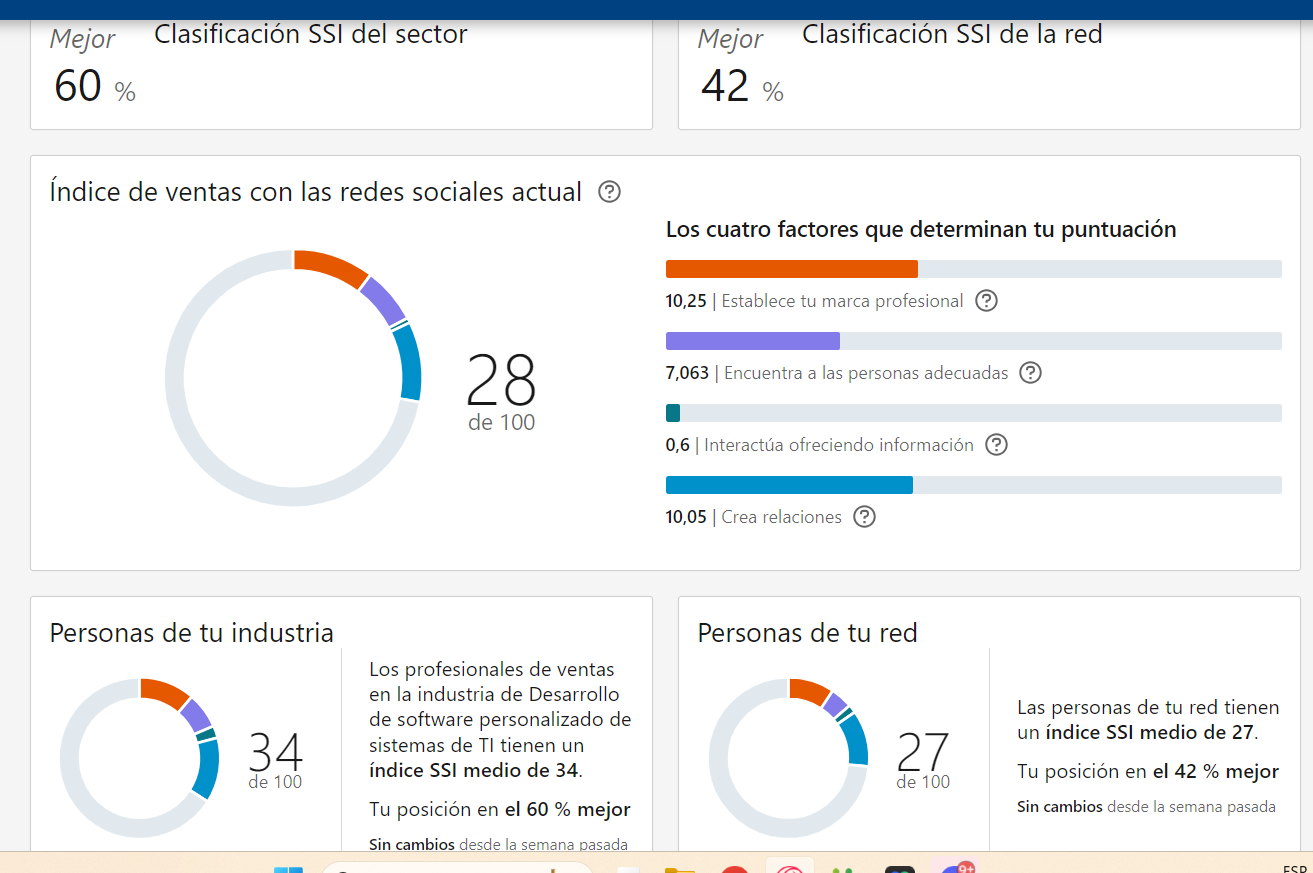Click help icon next to Crea relaciones
This screenshot has height=873, width=1313.
(864, 517)
